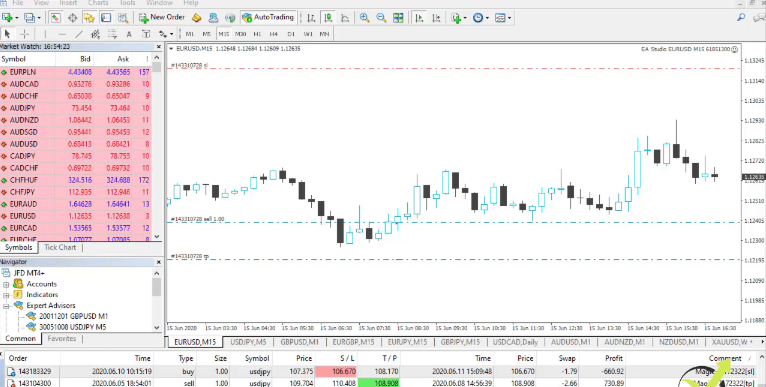Toggle the Navigator panel star-folder icon
Image resolution: width=766 pixels, height=387 pixels.
point(89,18)
